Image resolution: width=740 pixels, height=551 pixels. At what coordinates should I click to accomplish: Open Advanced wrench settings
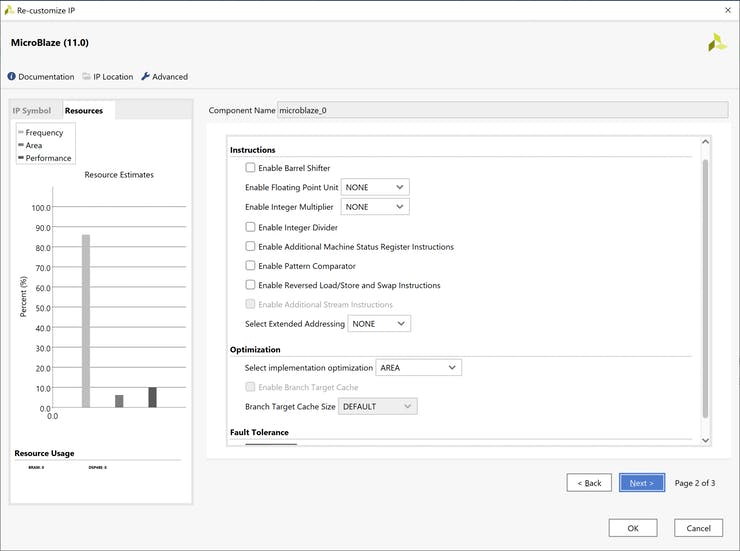click(146, 77)
